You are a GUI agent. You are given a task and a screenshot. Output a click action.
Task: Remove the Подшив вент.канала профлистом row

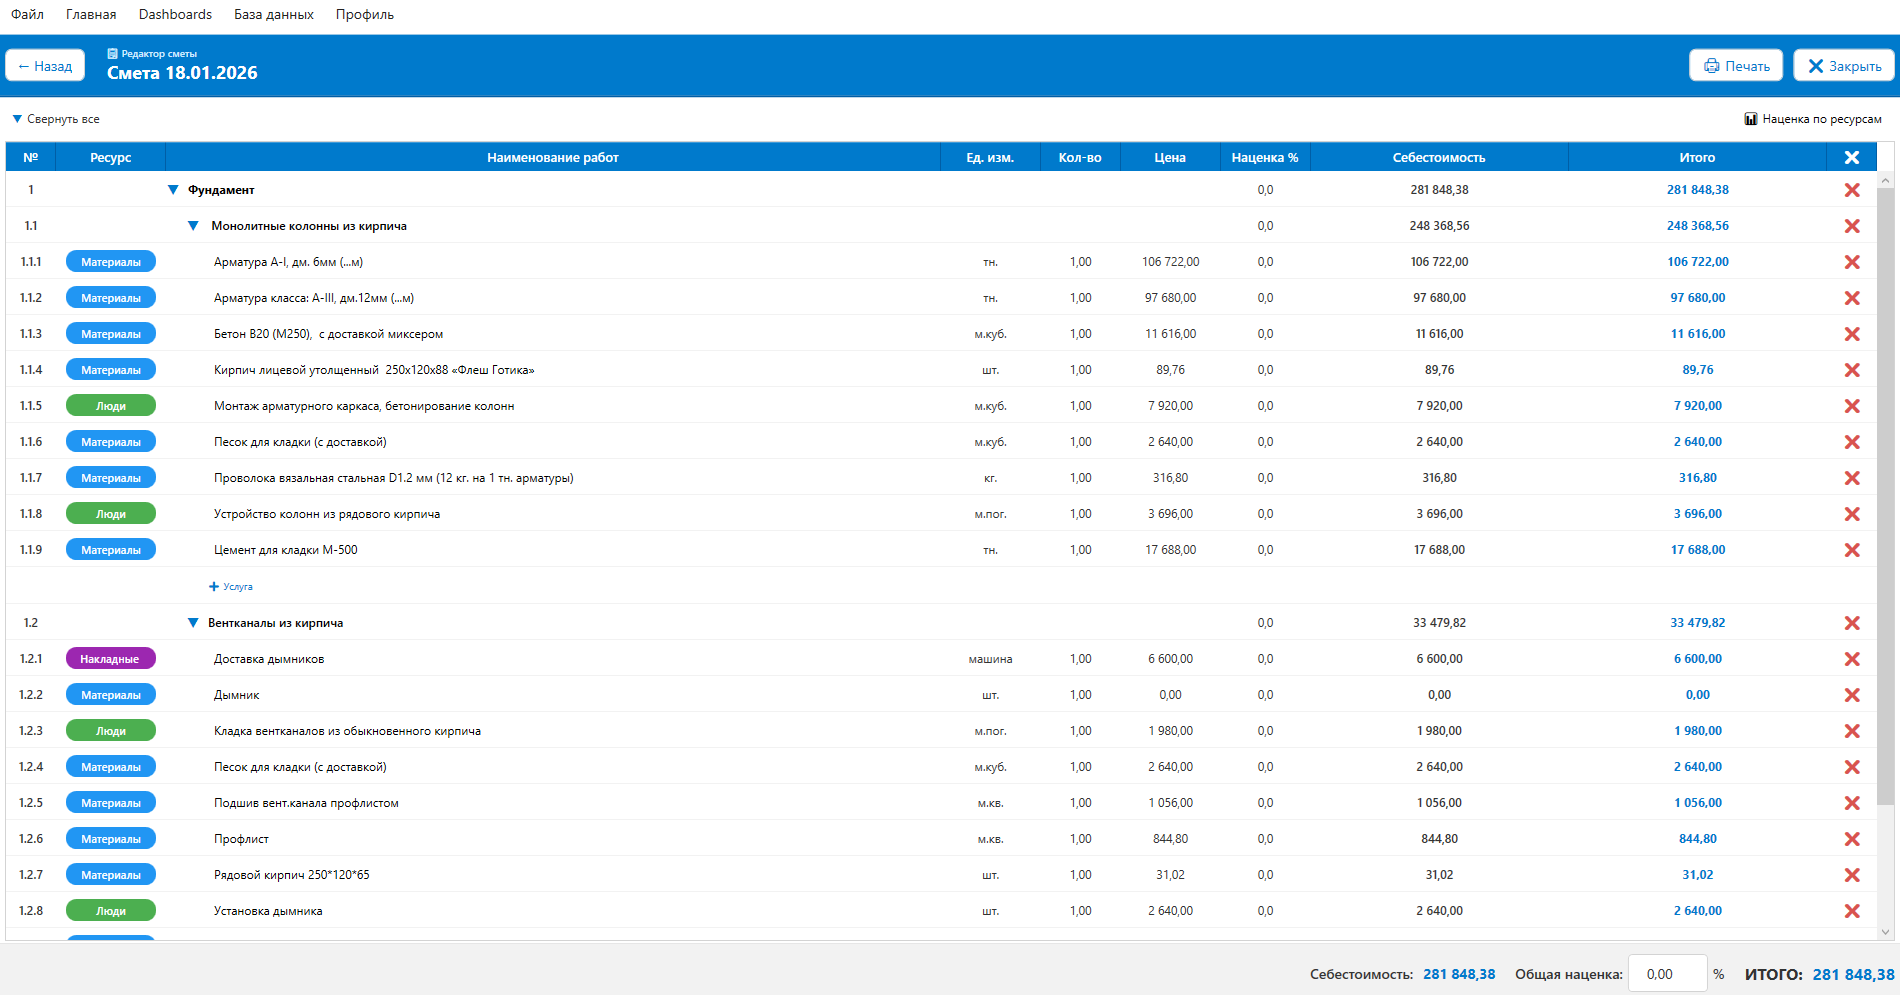(x=1852, y=803)
